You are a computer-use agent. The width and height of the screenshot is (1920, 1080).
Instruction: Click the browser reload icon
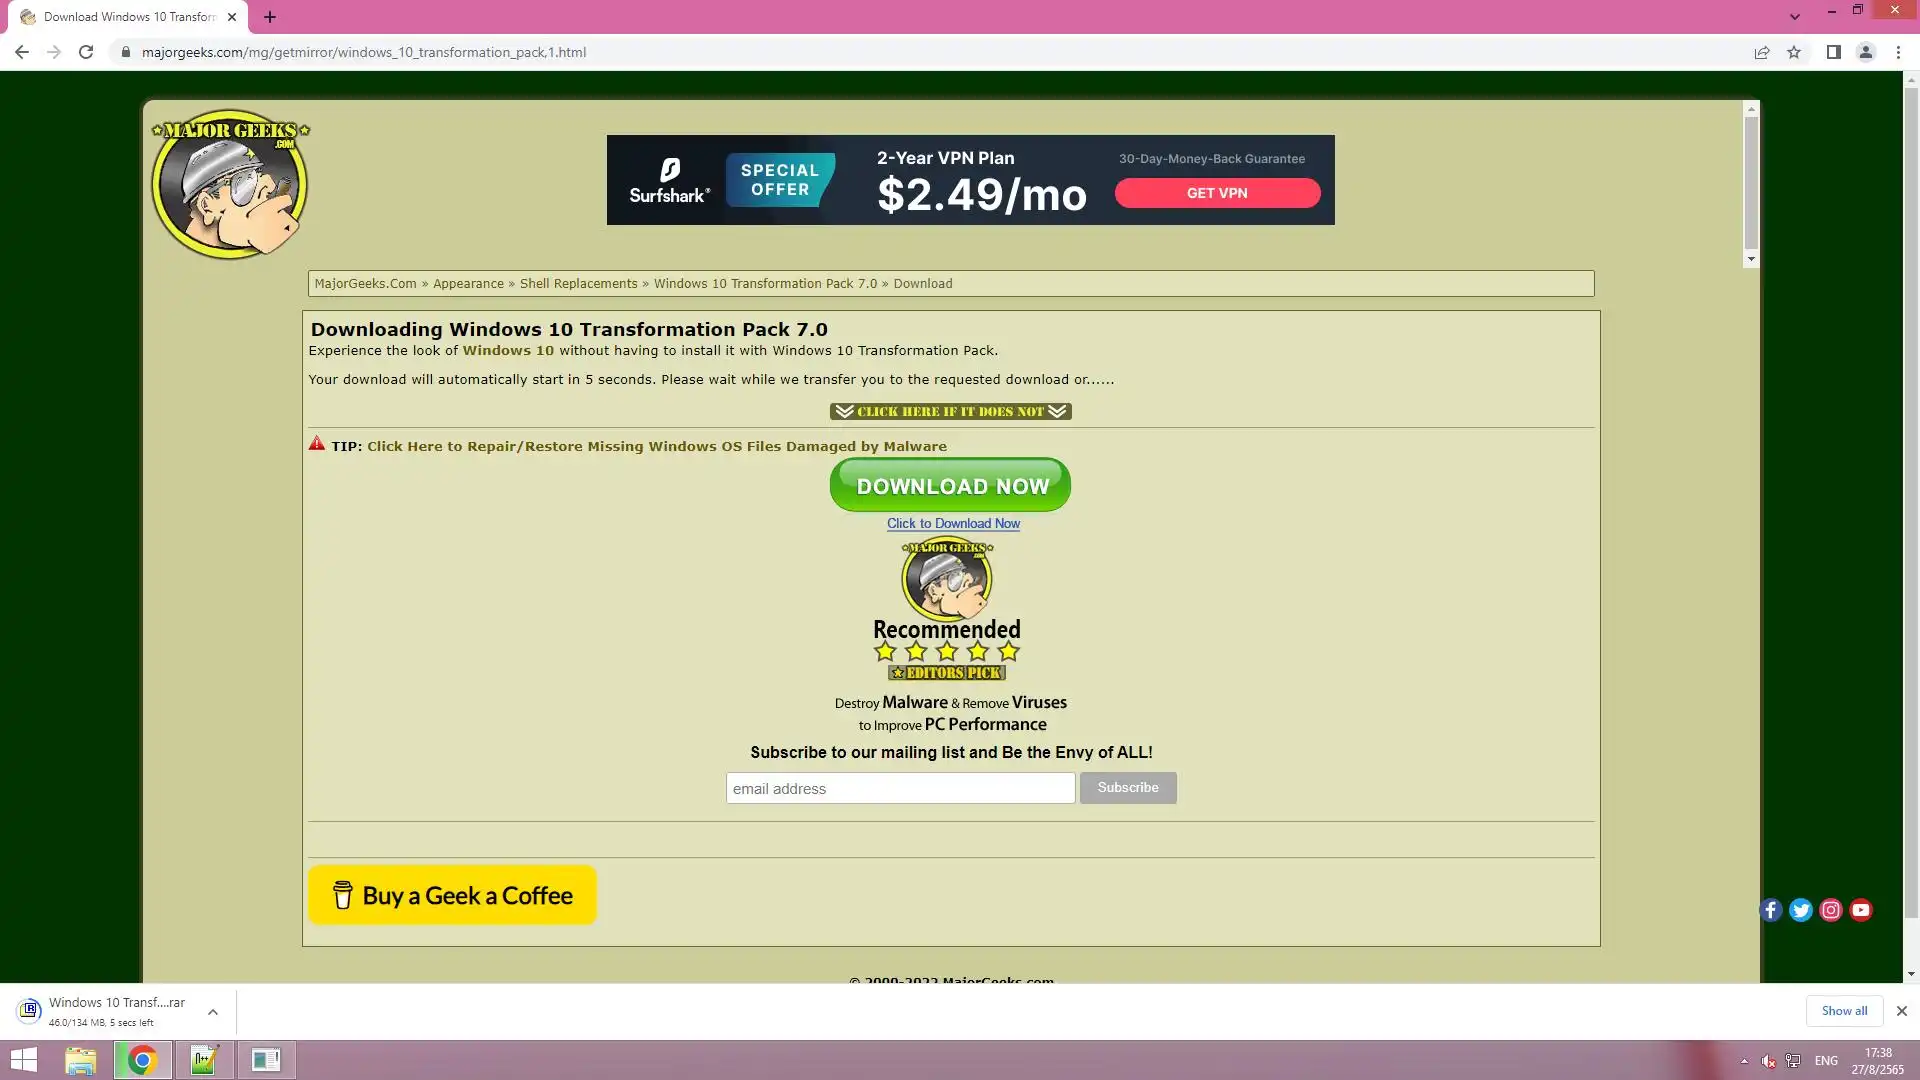86,52
